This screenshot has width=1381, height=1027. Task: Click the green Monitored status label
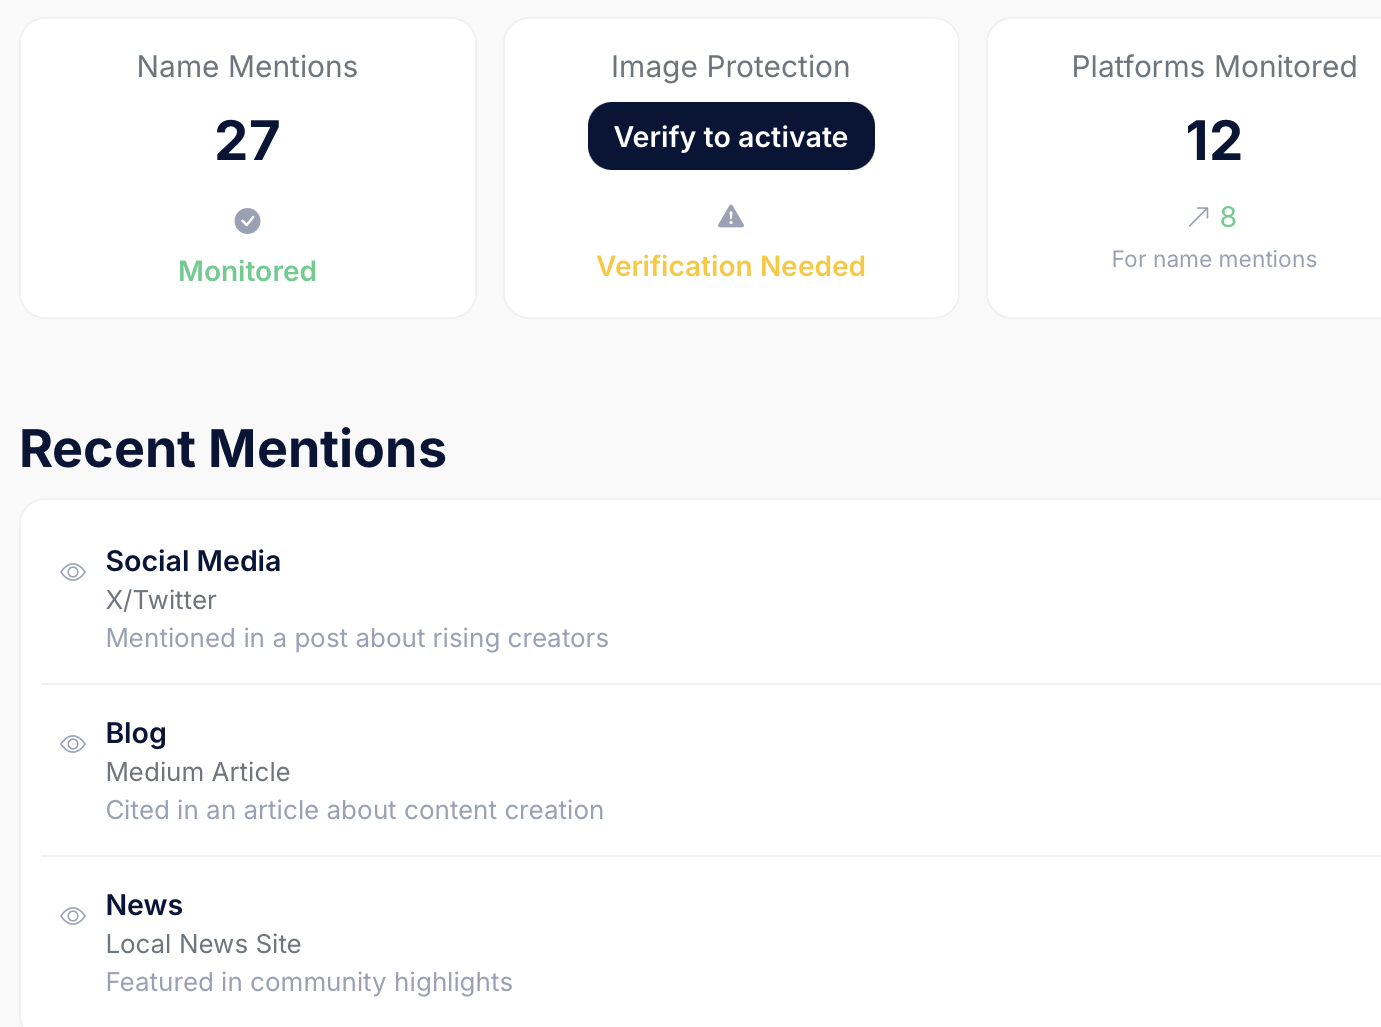coord(247,271)
